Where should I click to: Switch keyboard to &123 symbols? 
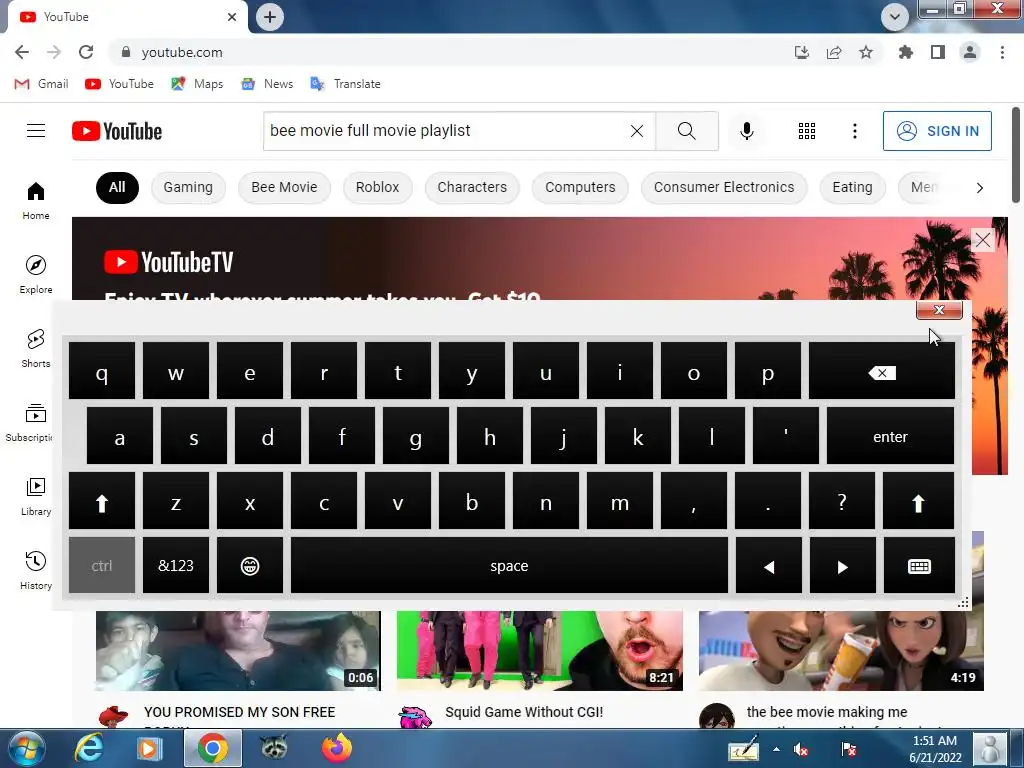(x=176, y=566)
